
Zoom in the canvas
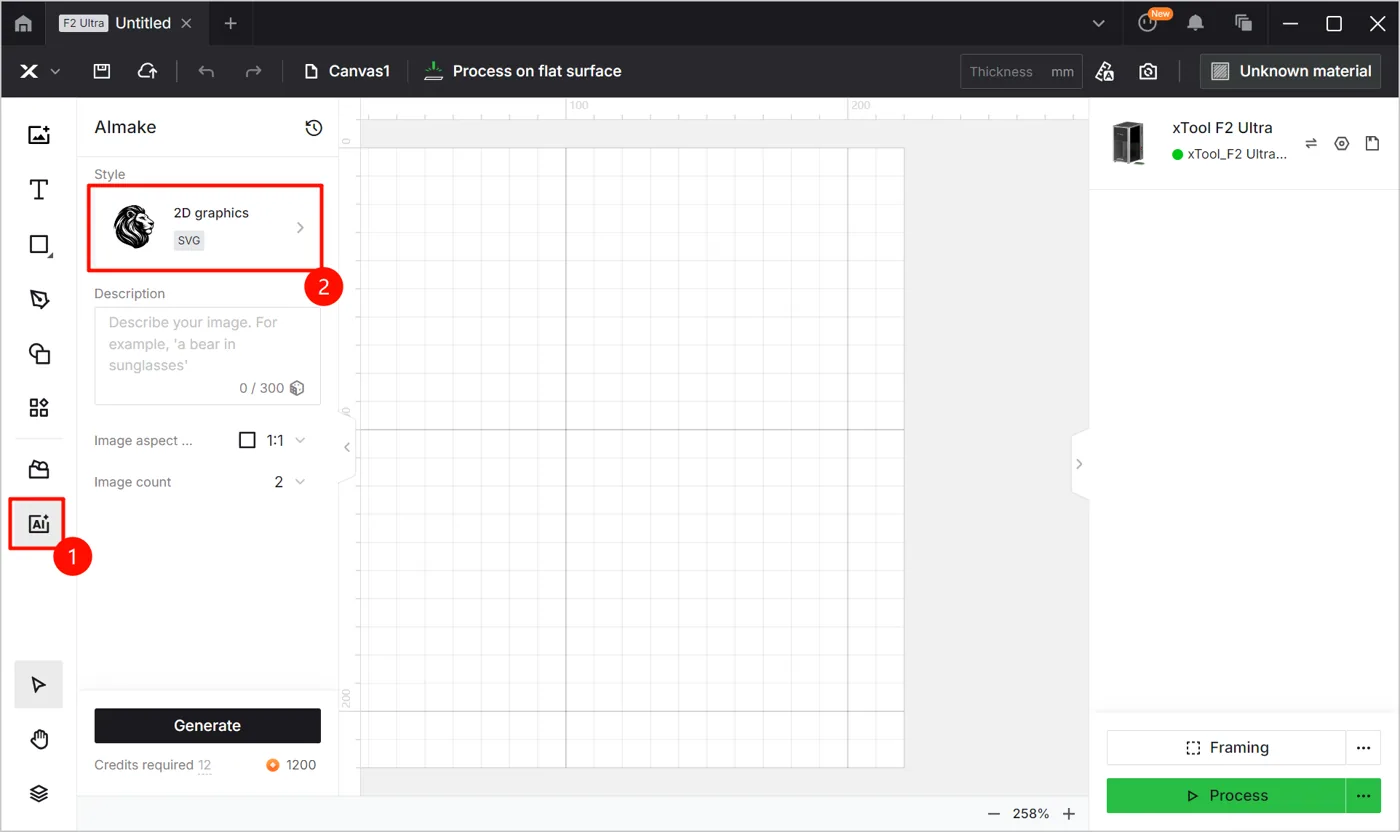click(x=1069, y=814)
